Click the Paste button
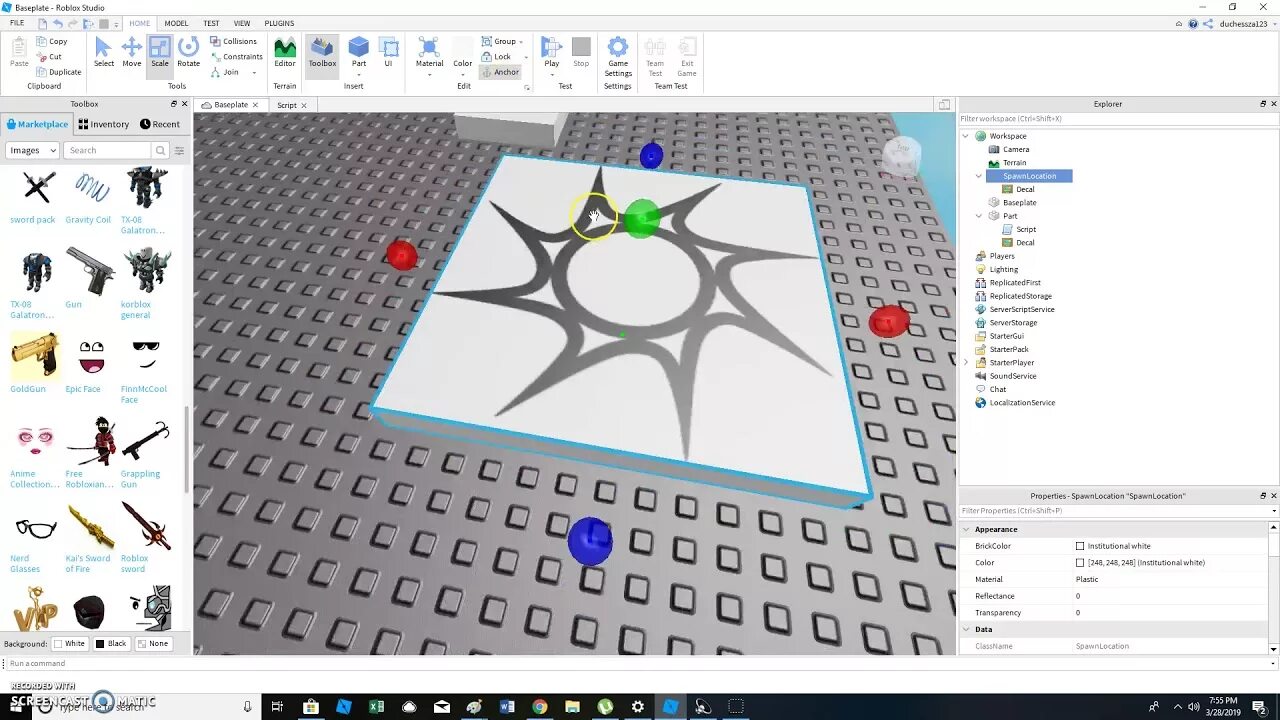Screen dimensions: 1280x720 [19, 52]
